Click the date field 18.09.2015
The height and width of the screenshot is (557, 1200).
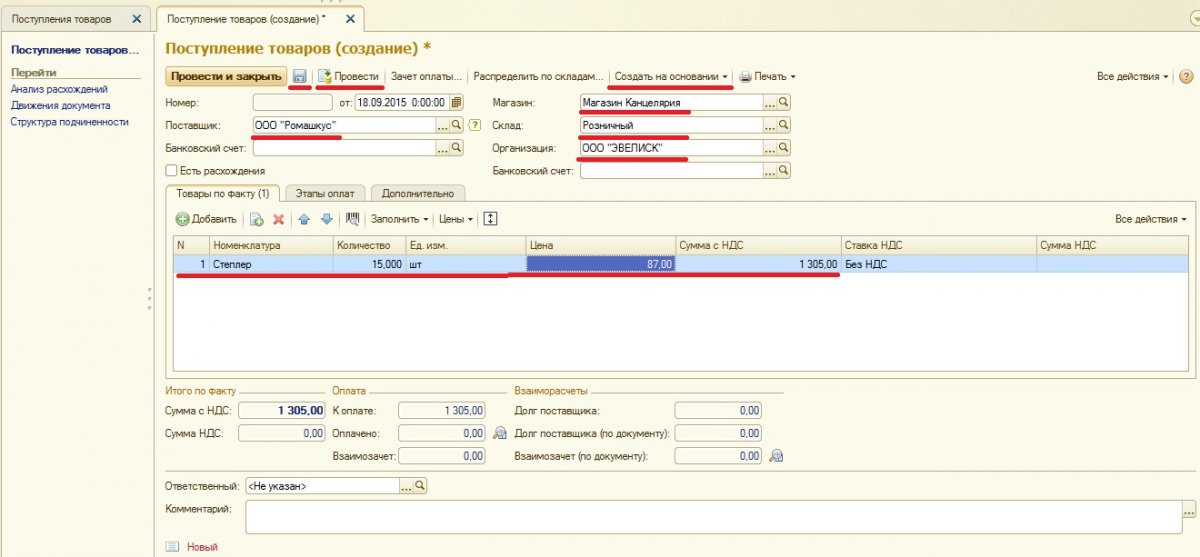point(402,101)
